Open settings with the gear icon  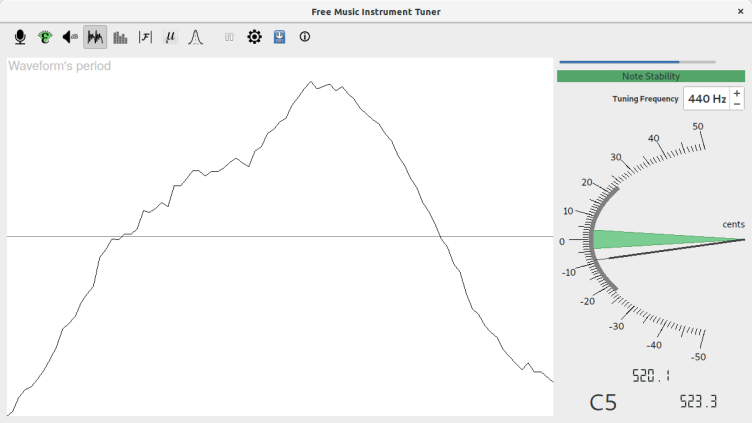(x=254, y=37)
